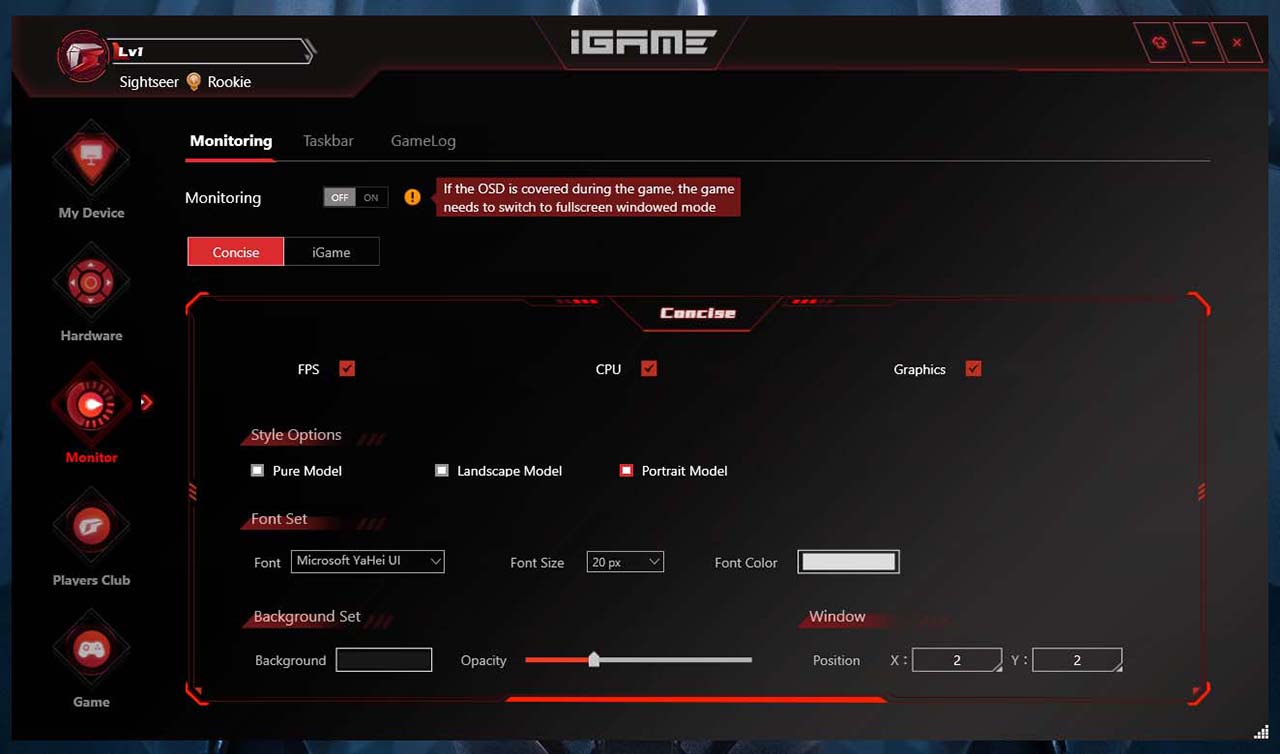Open the skin icon in title bar
Viewport: 1280px width, 754px height.
(1160, 43)
